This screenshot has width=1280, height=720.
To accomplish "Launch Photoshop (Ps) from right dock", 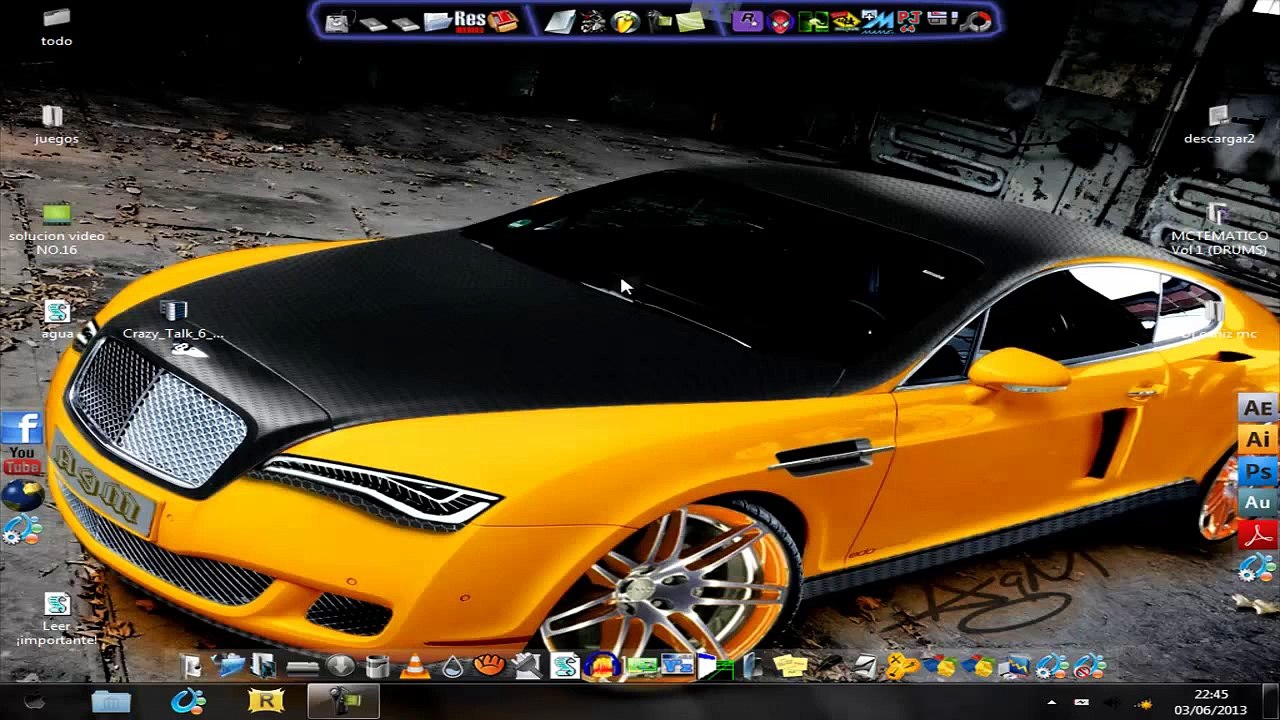I will 1257,471.
